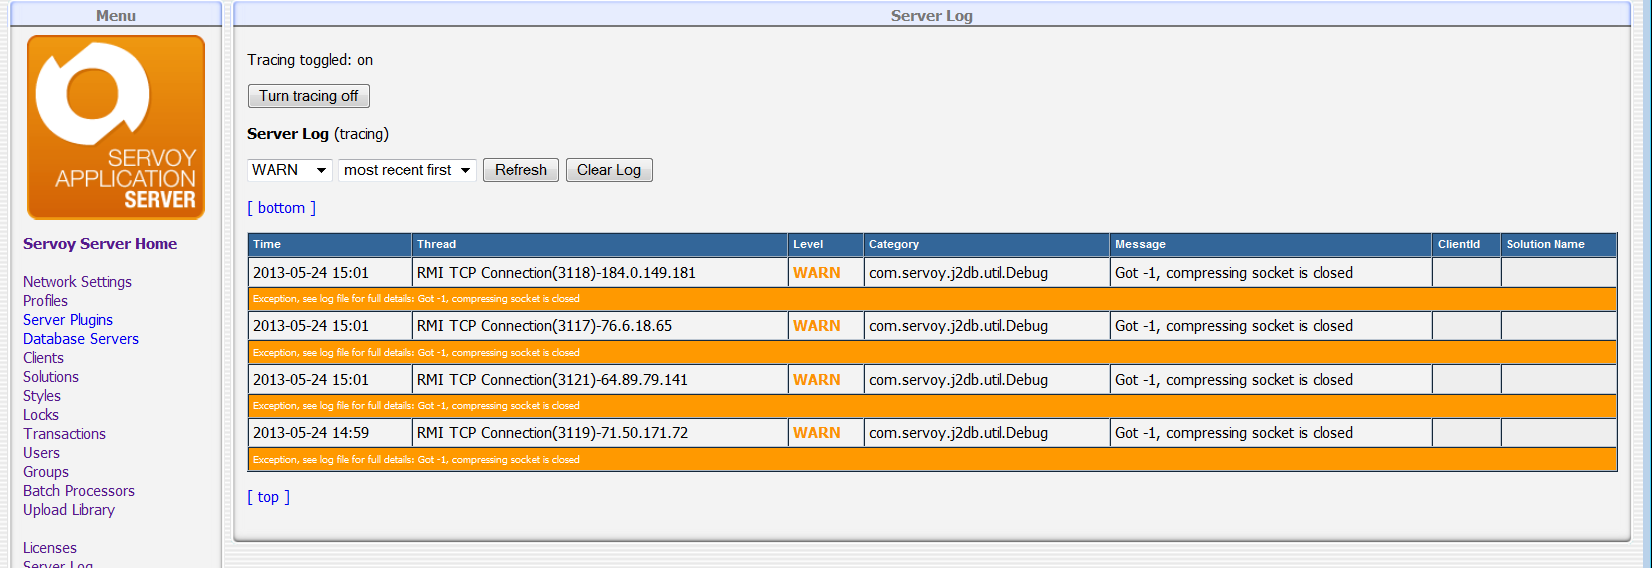View the Locks page
The width and height of the screenshot is (1652, 568).
coord(41,415)
